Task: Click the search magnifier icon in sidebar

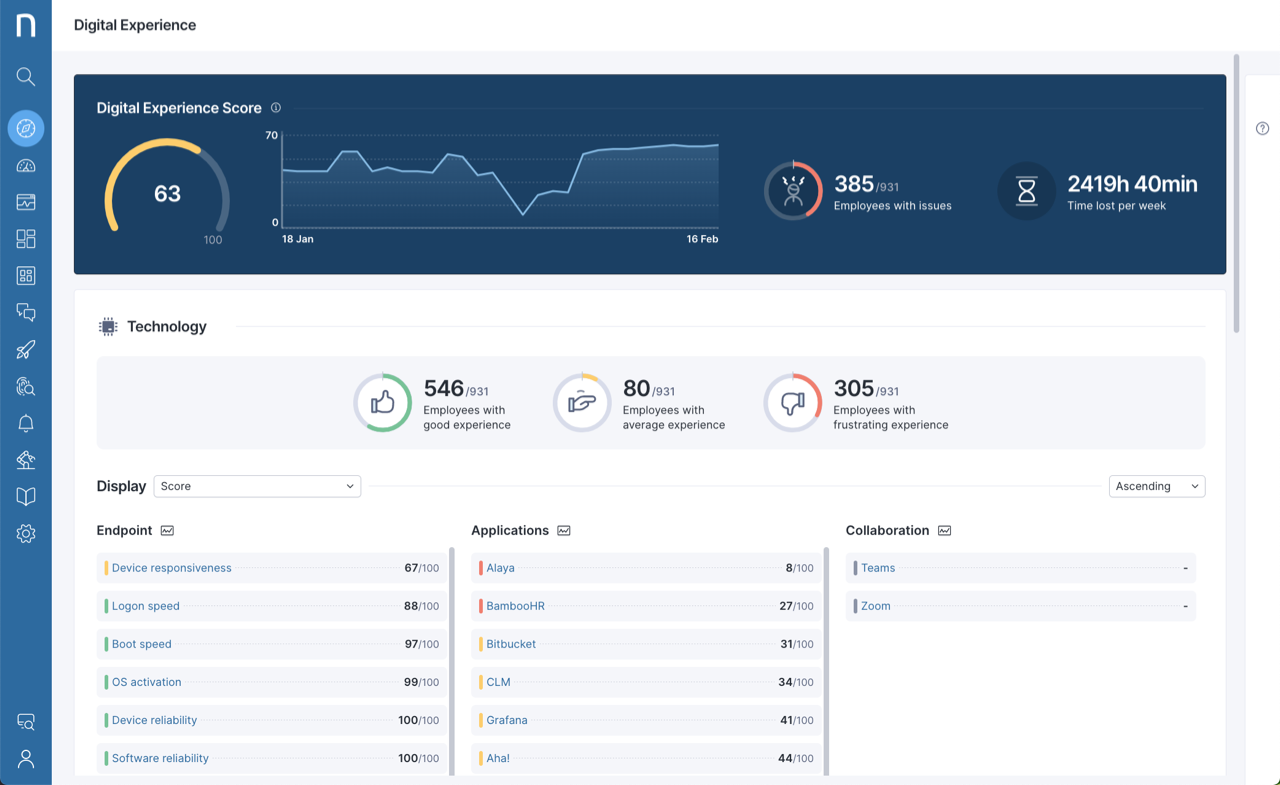Action: 26,77
